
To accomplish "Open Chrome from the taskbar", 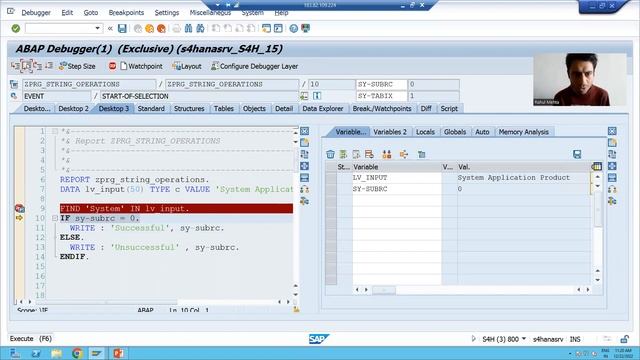I will pos(77,353).
